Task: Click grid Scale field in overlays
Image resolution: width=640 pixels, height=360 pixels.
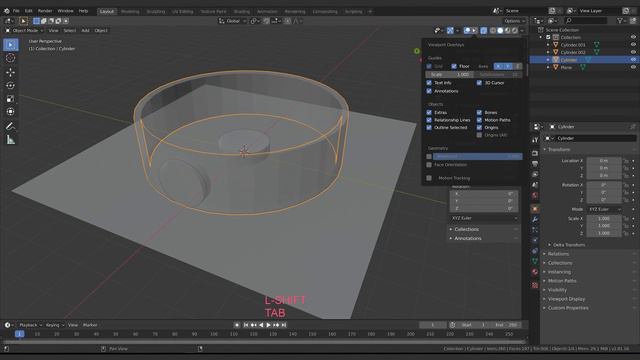Action: click(x=449, y=75)
